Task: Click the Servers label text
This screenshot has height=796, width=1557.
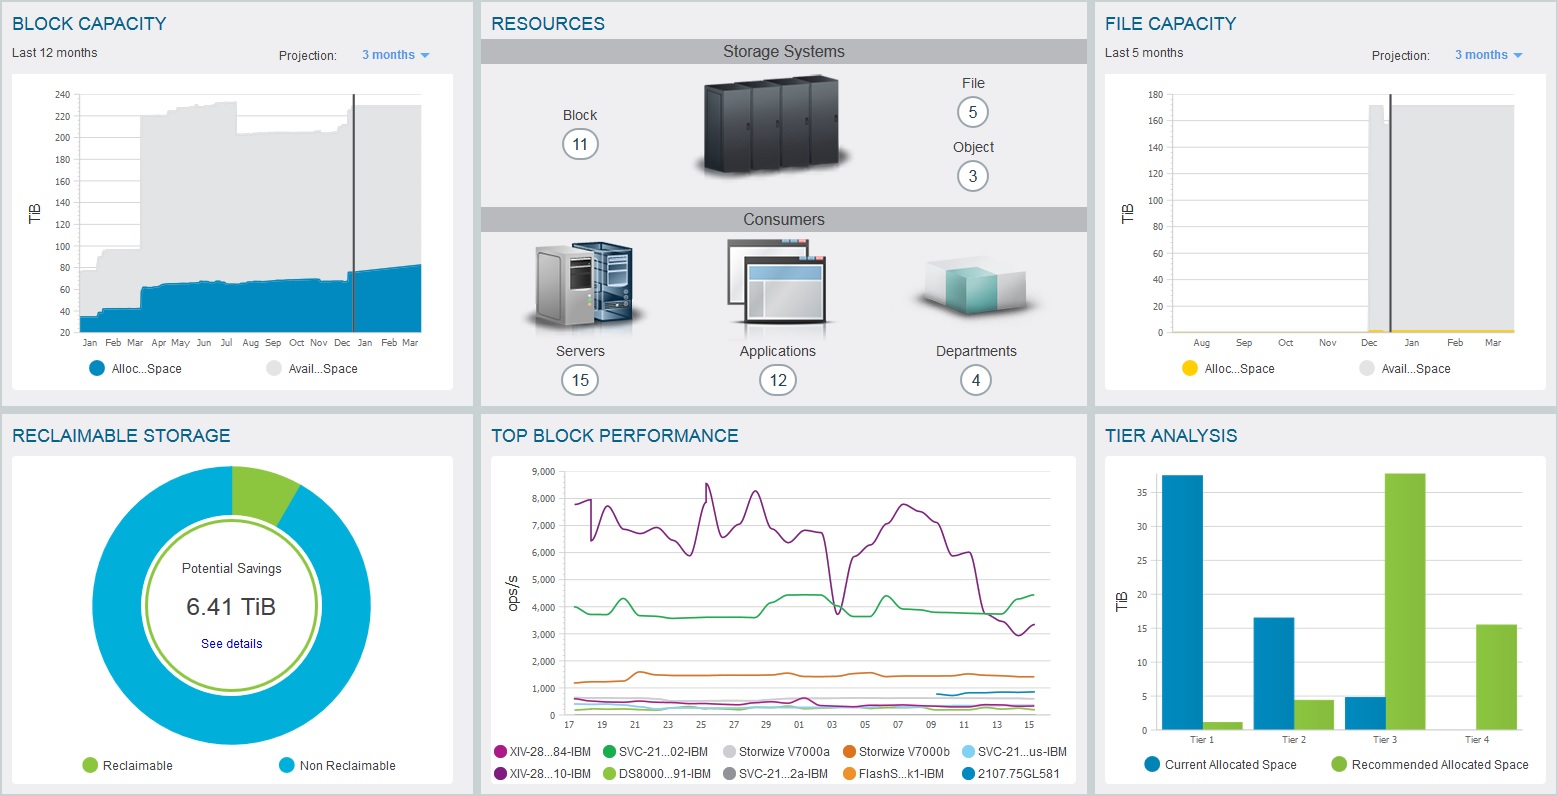Action: tap(580, 351)
